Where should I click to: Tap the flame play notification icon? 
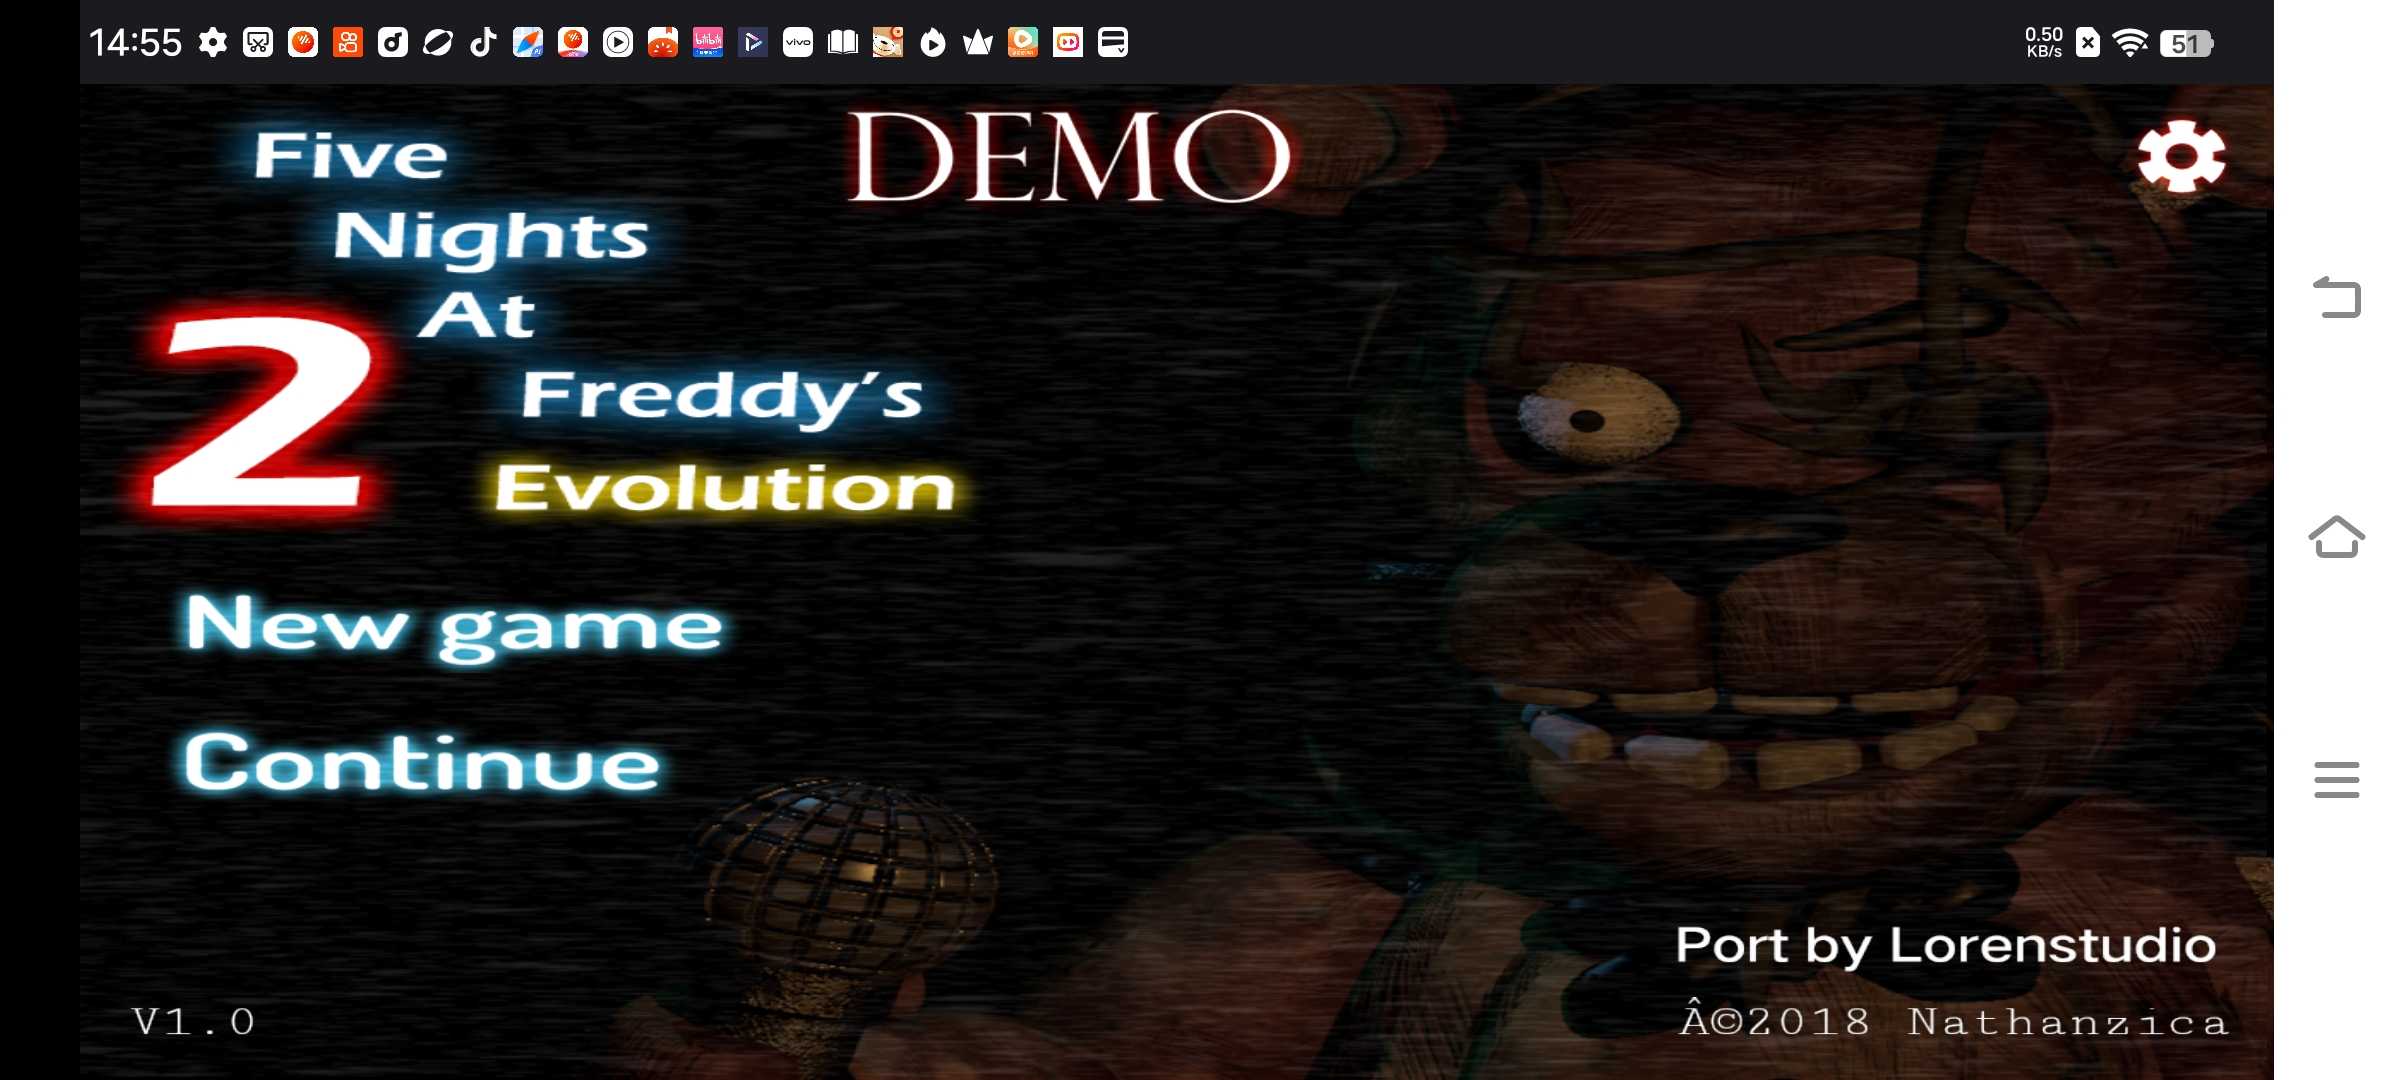click(x=933, y=42)
